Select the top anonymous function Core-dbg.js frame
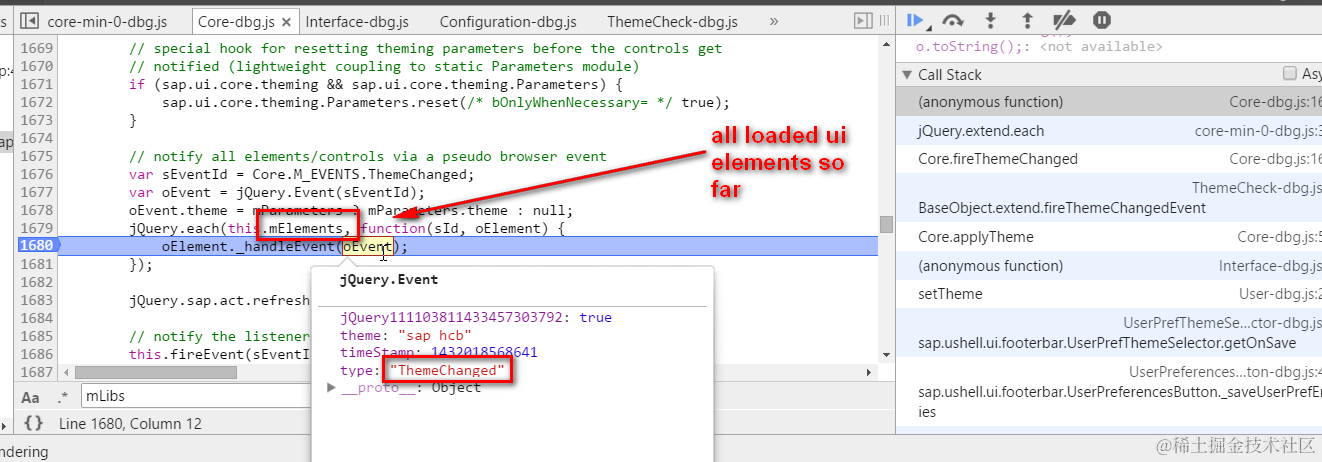Viewport: 1322px width, 462px height. coord(1109,102)
